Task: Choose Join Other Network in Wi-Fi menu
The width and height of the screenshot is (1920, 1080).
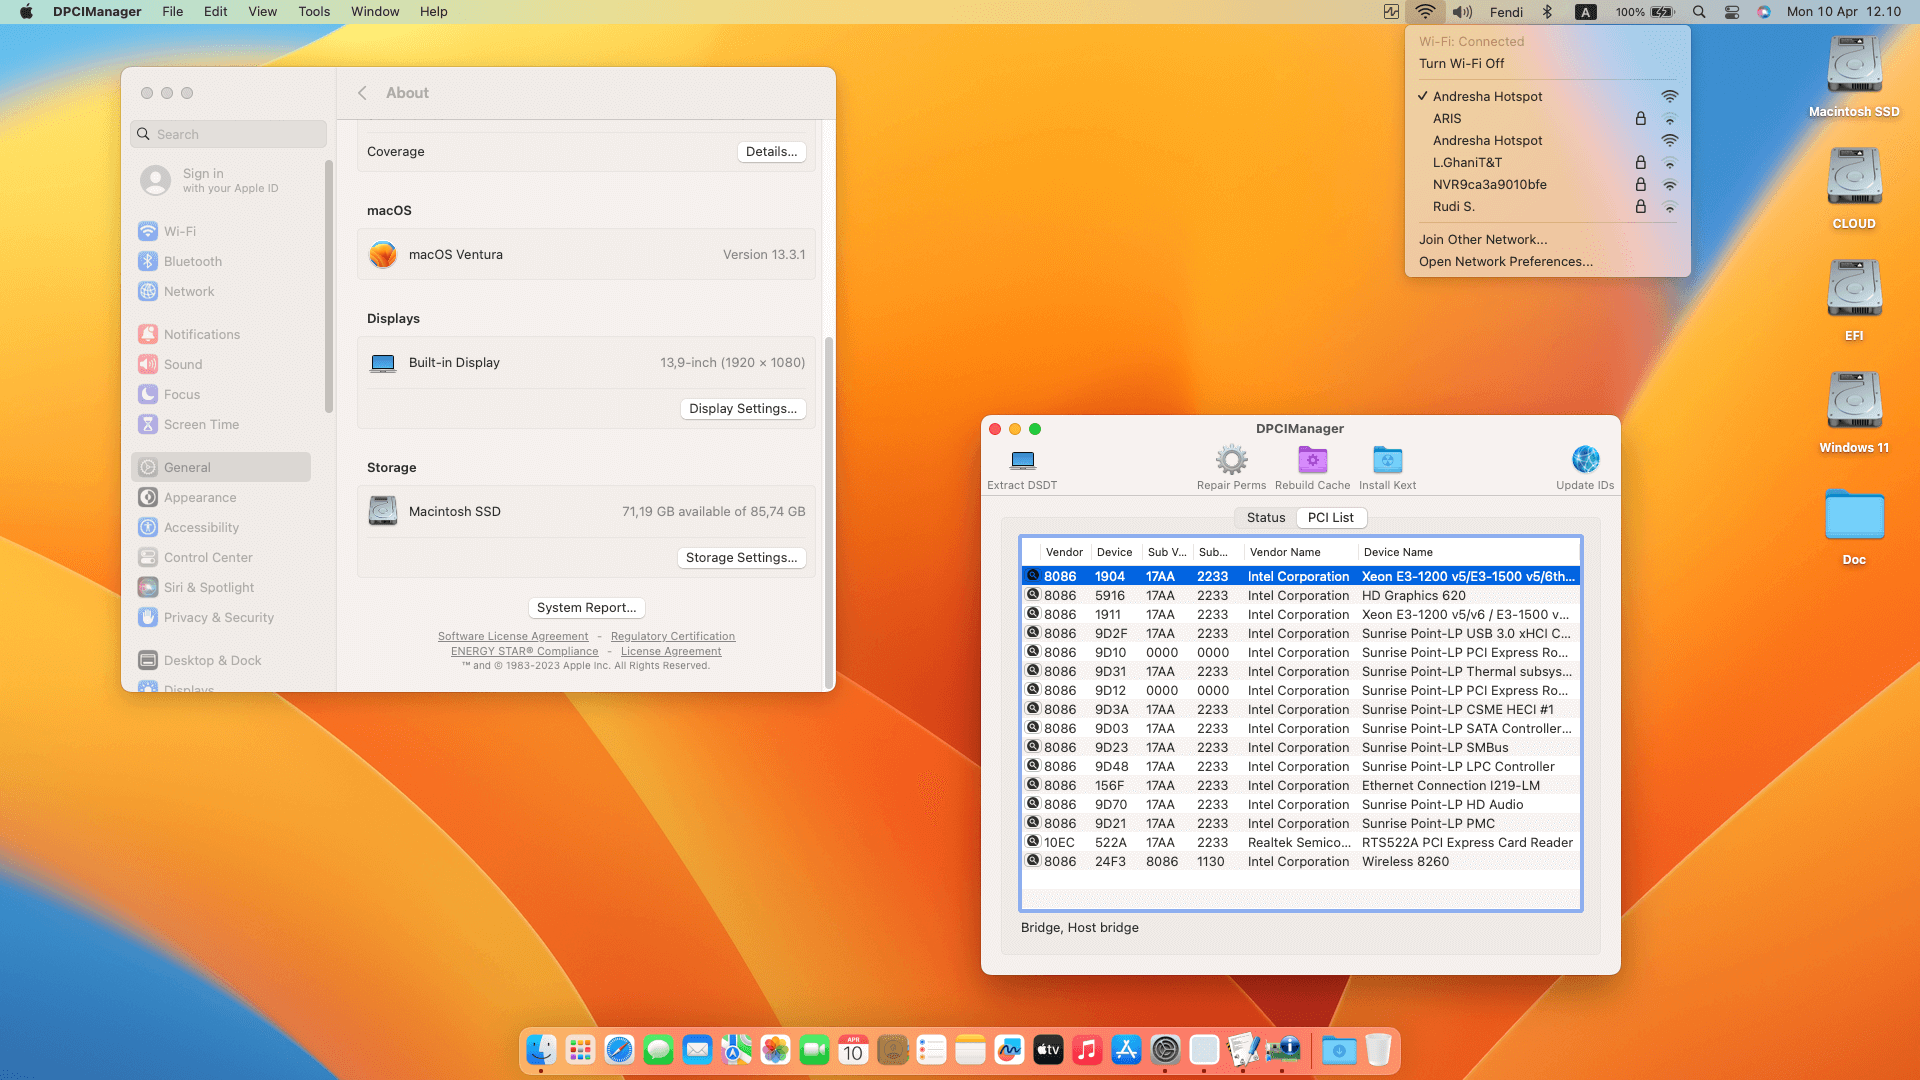Action: (x=1547, y=239)
